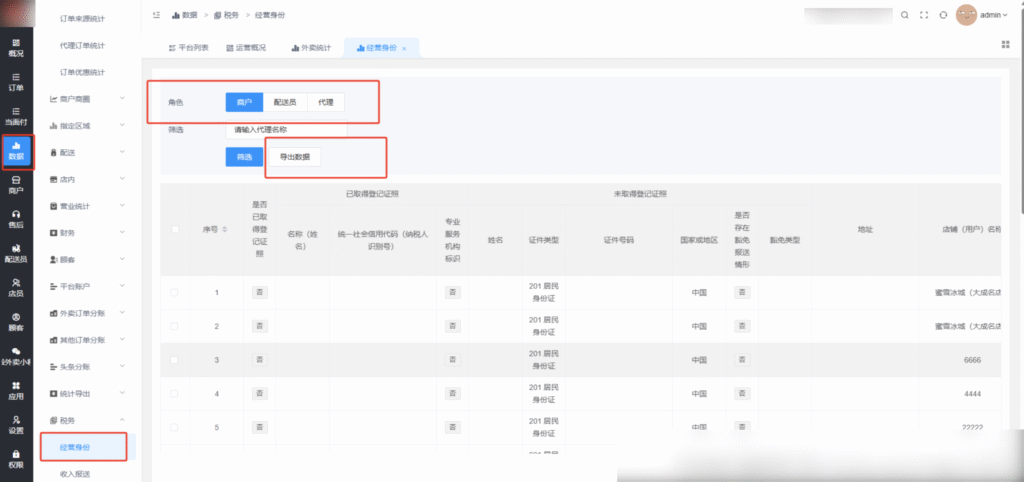1024x482 pixels.
Task: Open the 订单 orders sidebar icon
Action: (16, 82)
